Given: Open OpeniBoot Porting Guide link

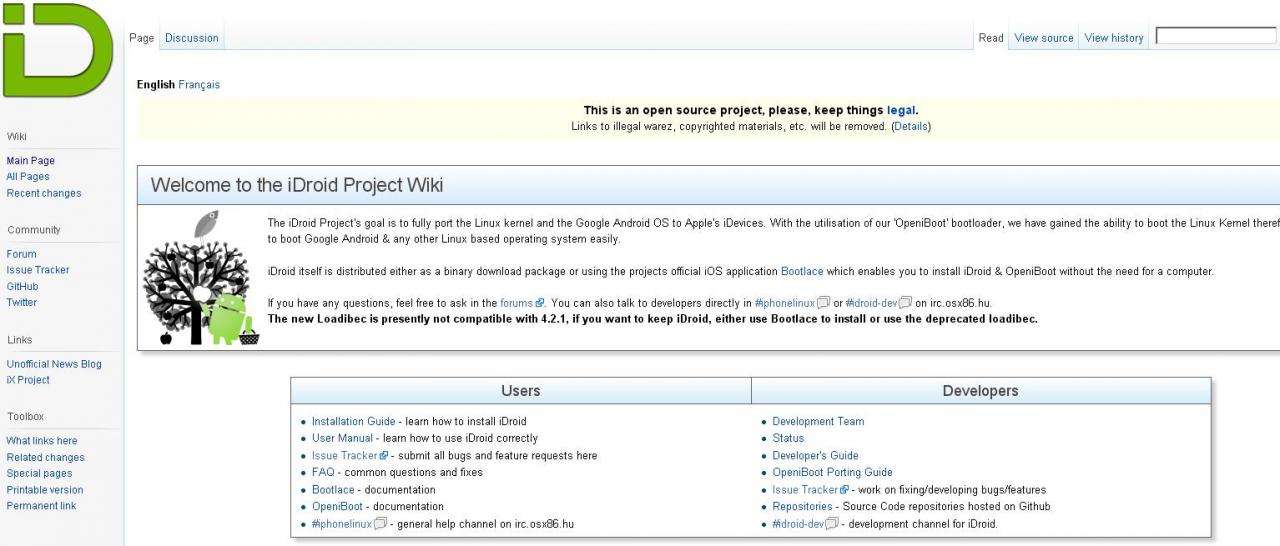Looking at the screenshot, I should click(x=832, y=473).
